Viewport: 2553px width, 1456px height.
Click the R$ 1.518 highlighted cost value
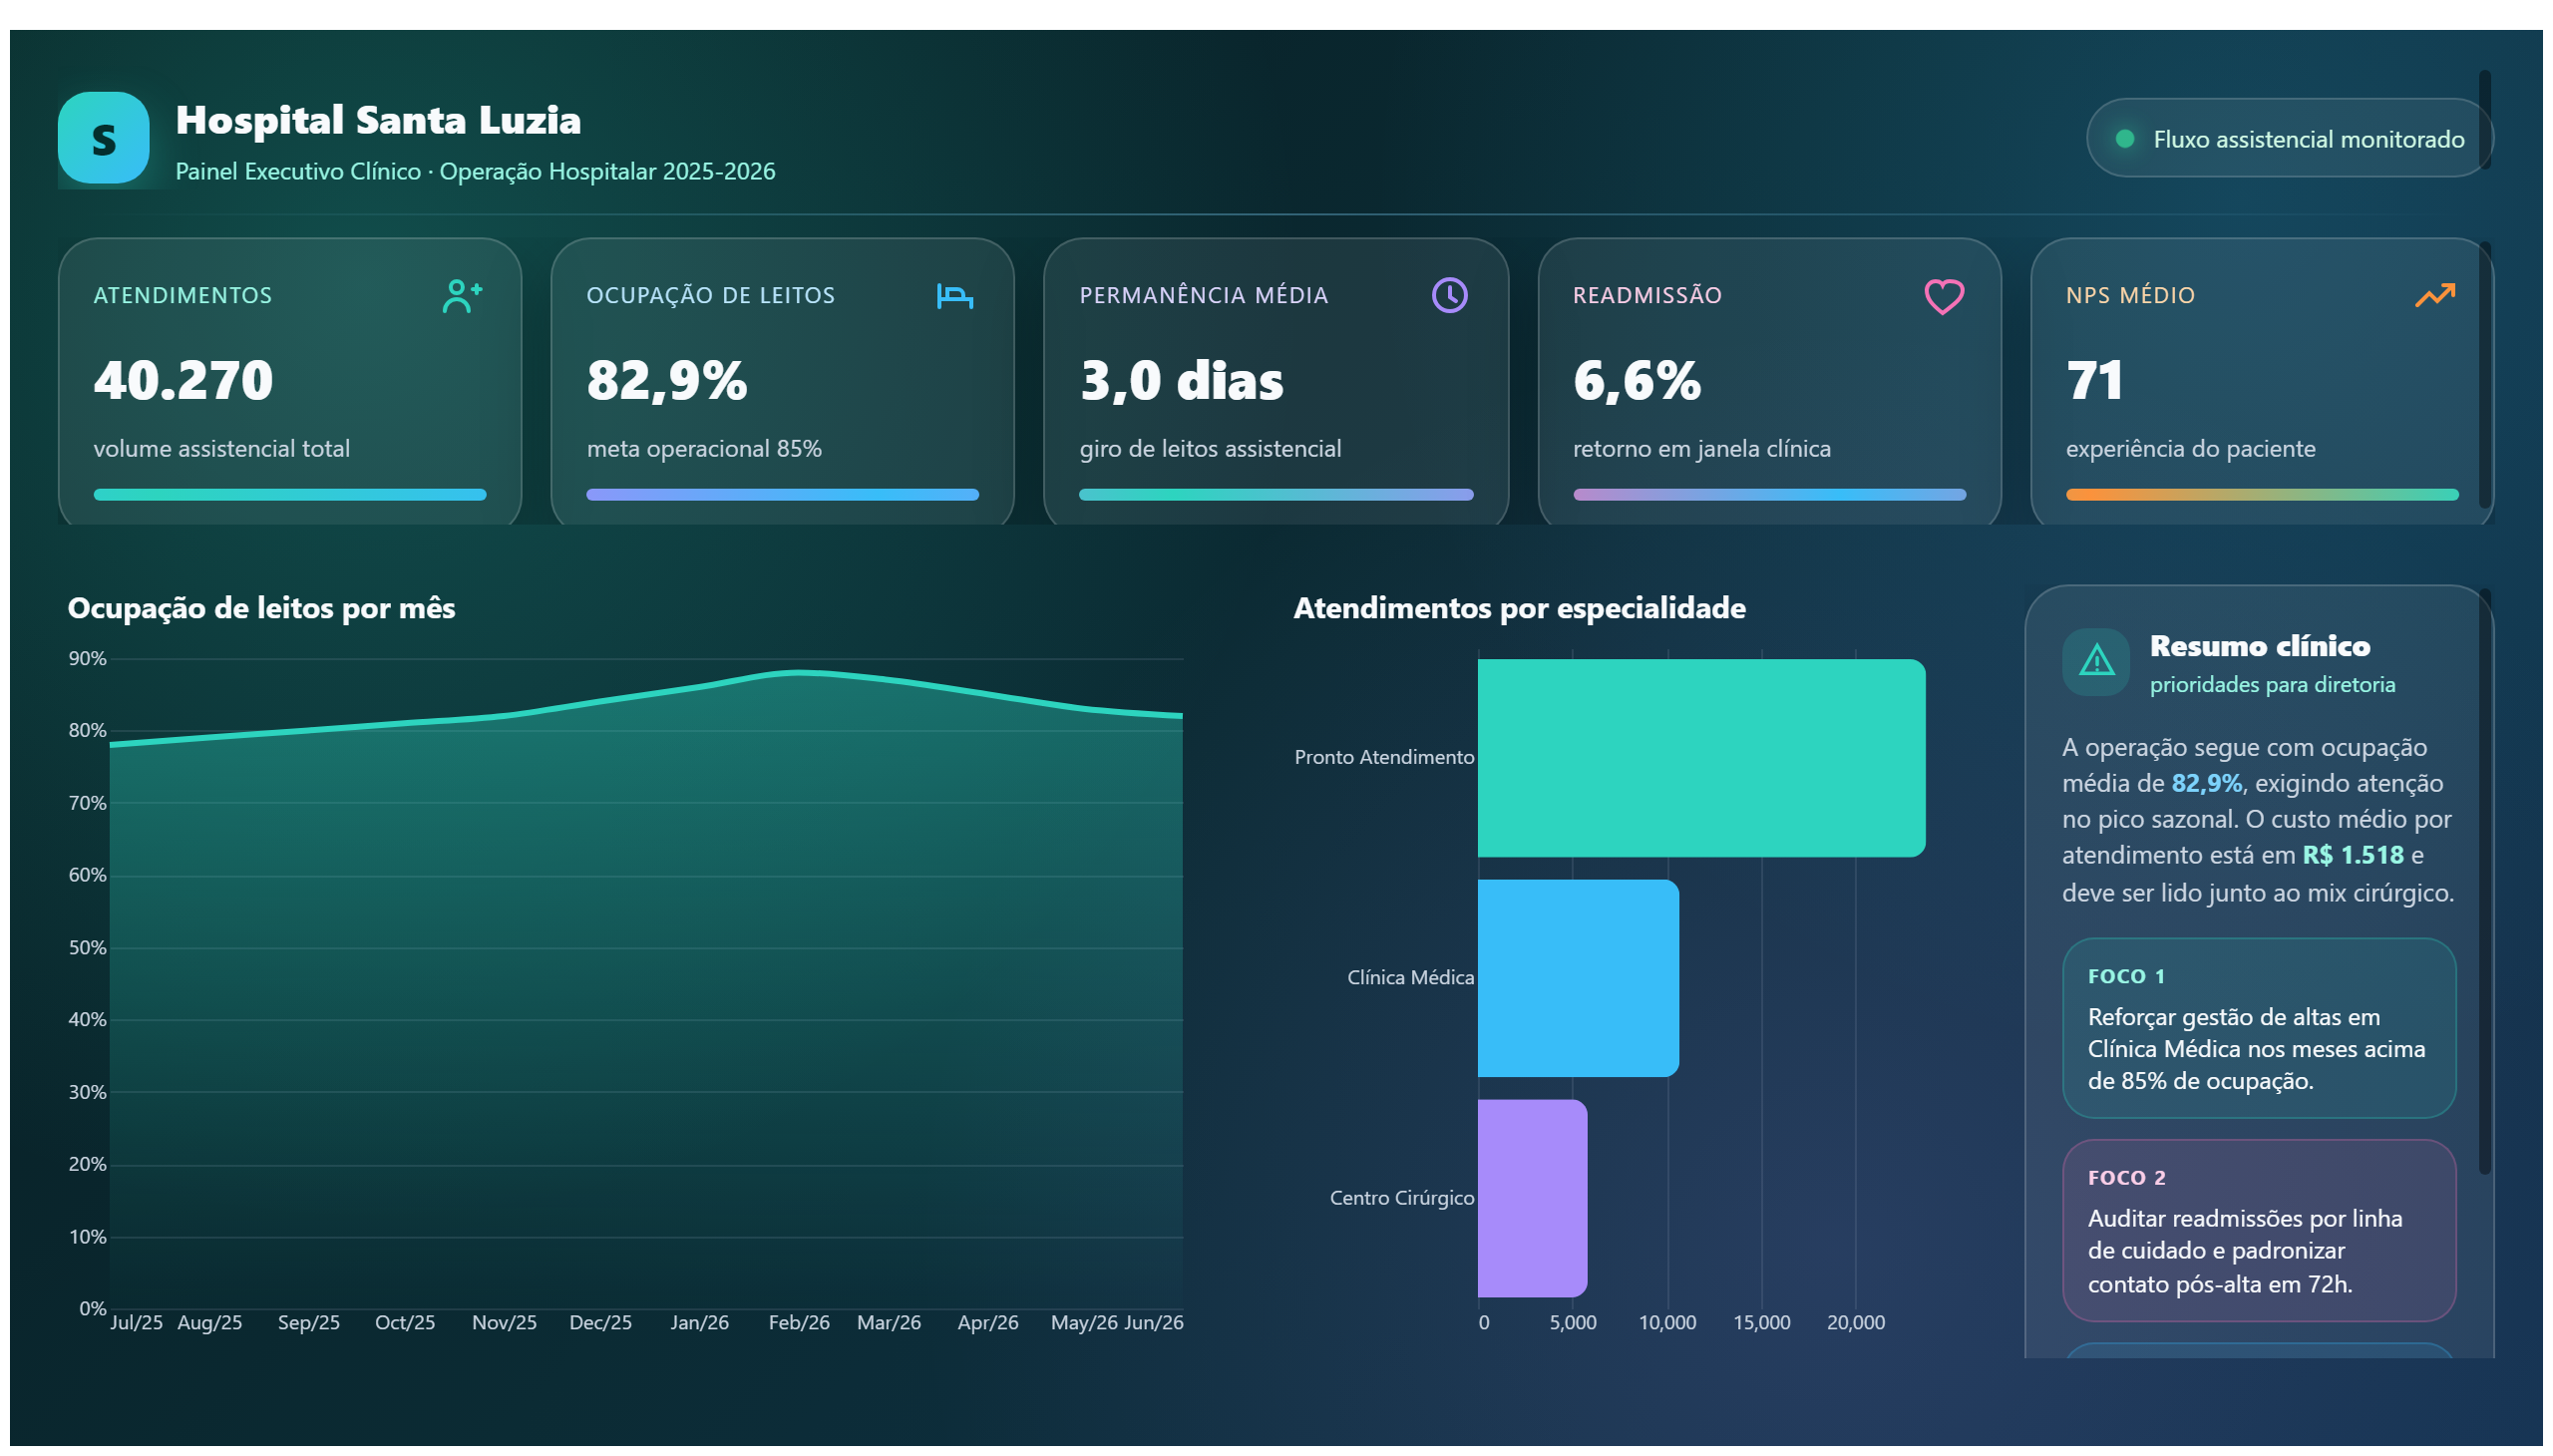pos(2352,855)
